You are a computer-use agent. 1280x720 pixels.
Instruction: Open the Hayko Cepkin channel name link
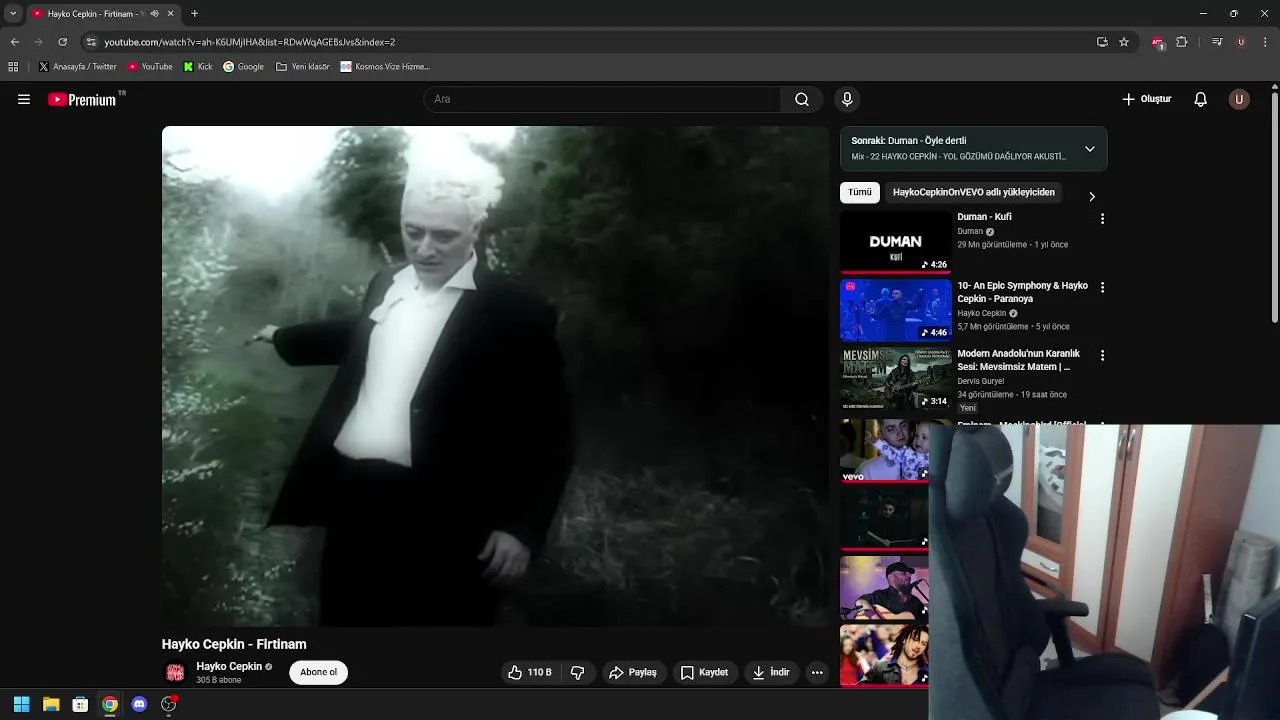tap(229, 666)
